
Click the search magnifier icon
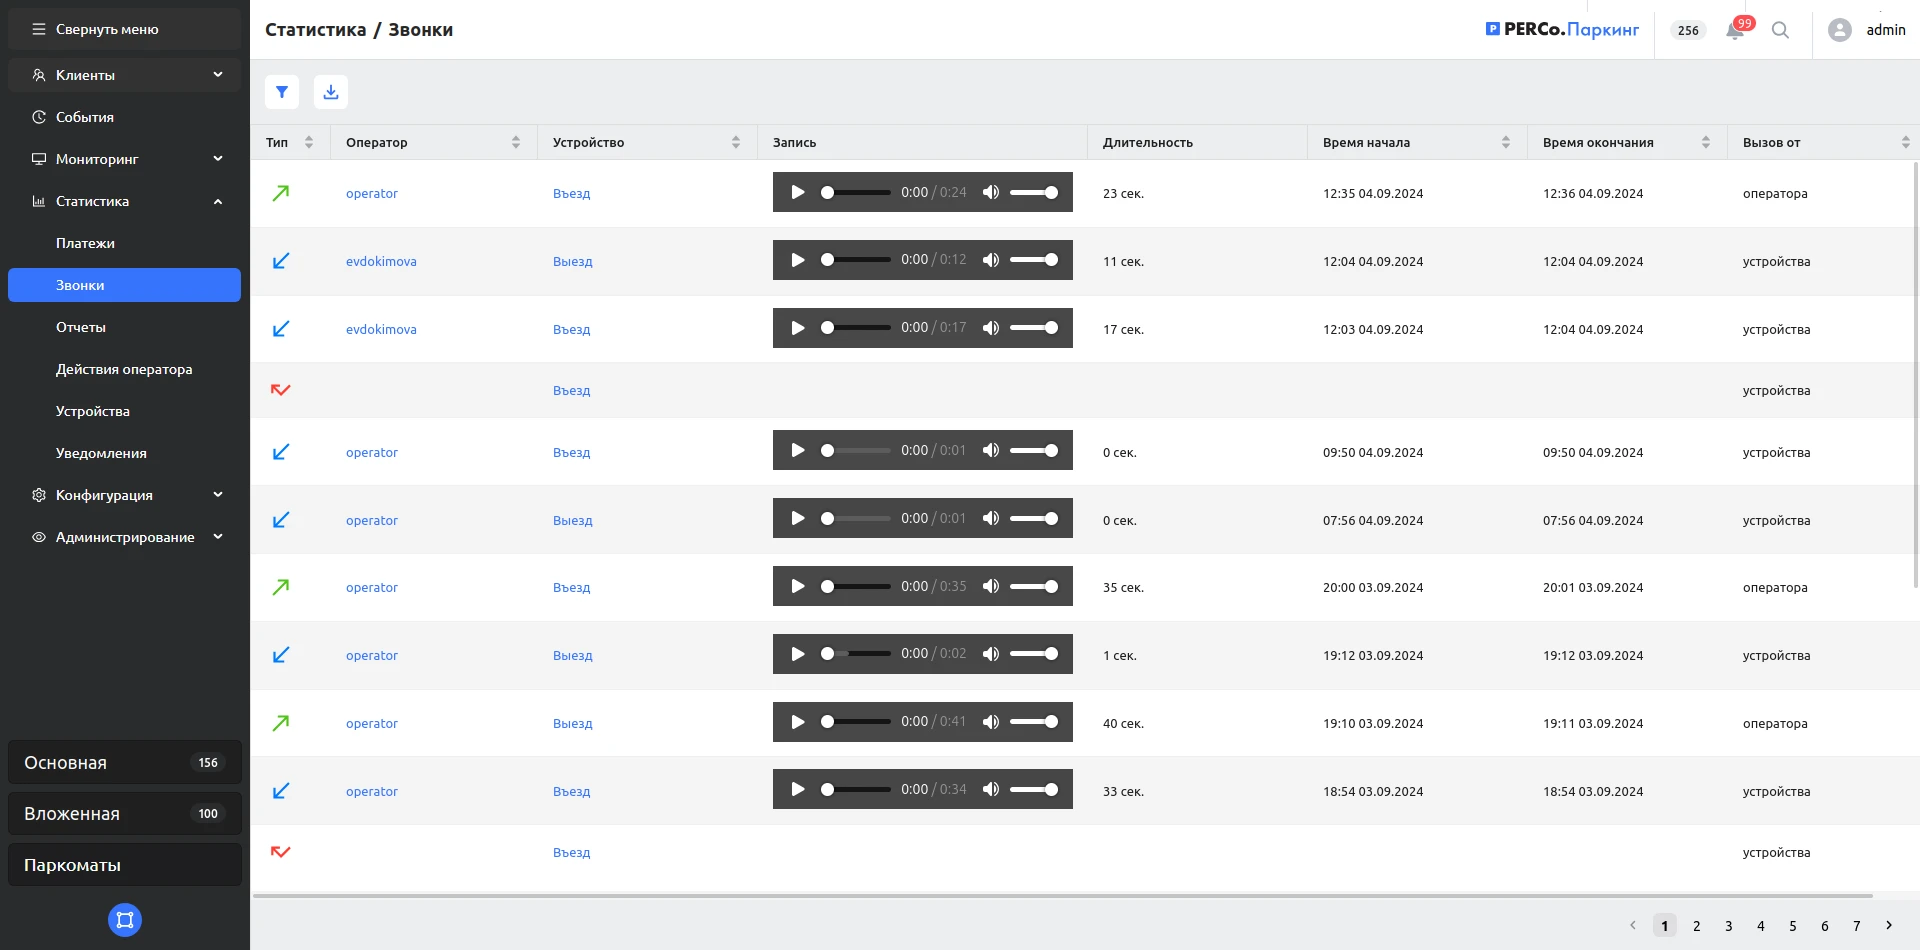coord(1780,30)
